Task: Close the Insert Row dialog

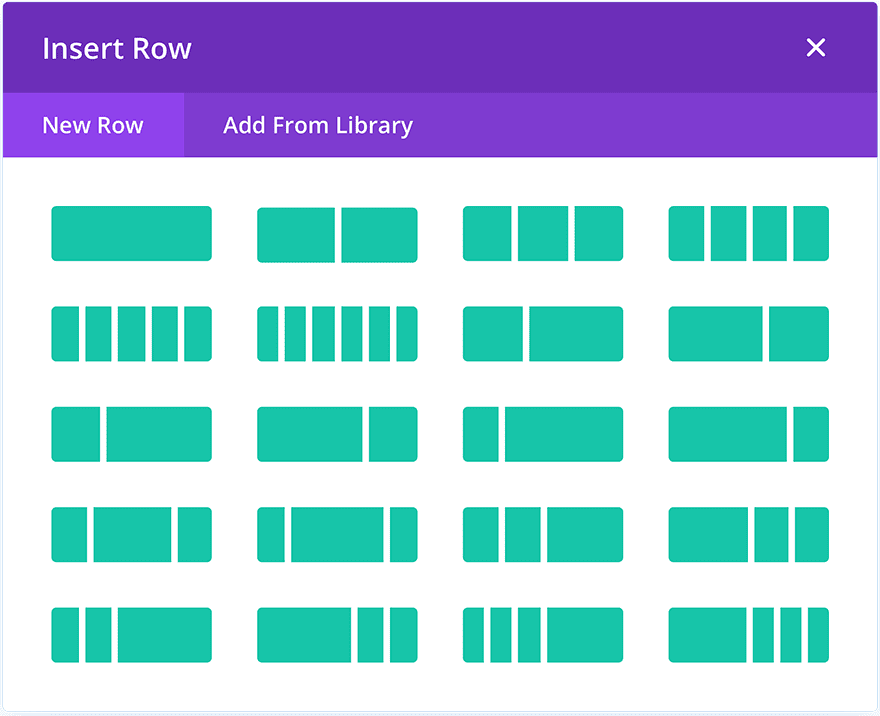Action: tap(816, 48)
